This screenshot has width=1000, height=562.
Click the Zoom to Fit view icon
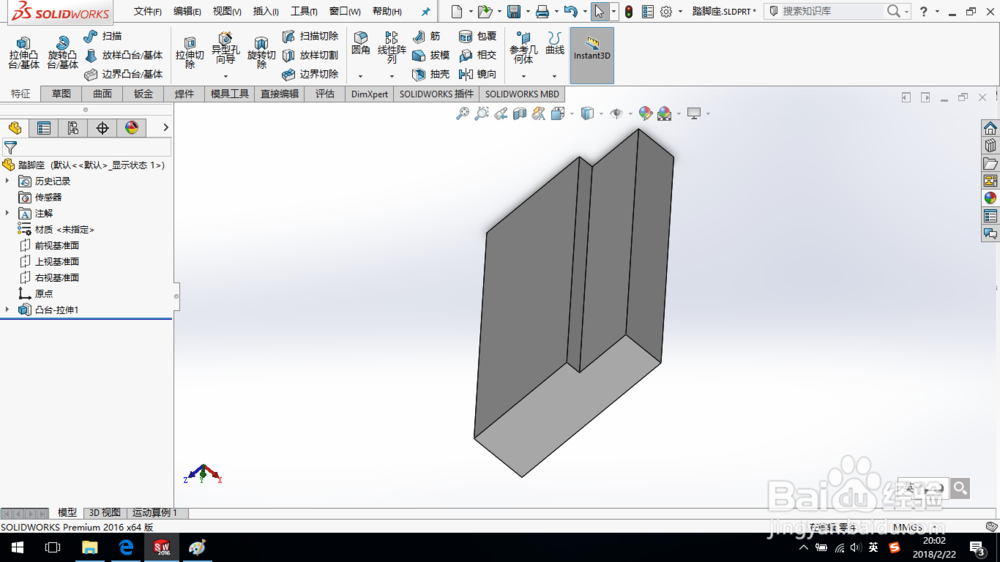[x=462, y=114]
